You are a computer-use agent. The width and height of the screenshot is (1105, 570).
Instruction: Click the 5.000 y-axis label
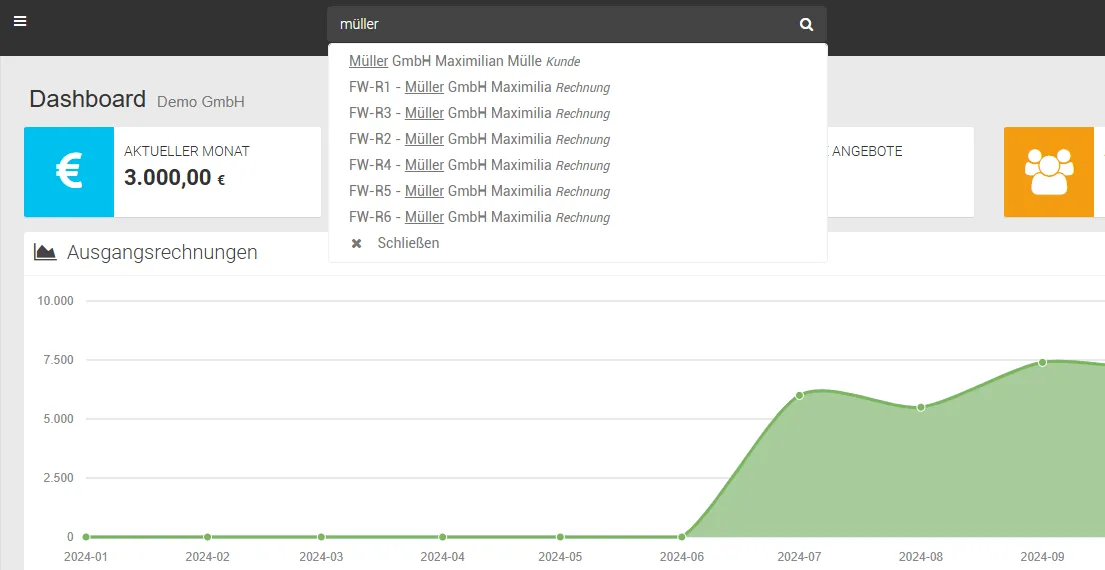[x=58, y=419]
